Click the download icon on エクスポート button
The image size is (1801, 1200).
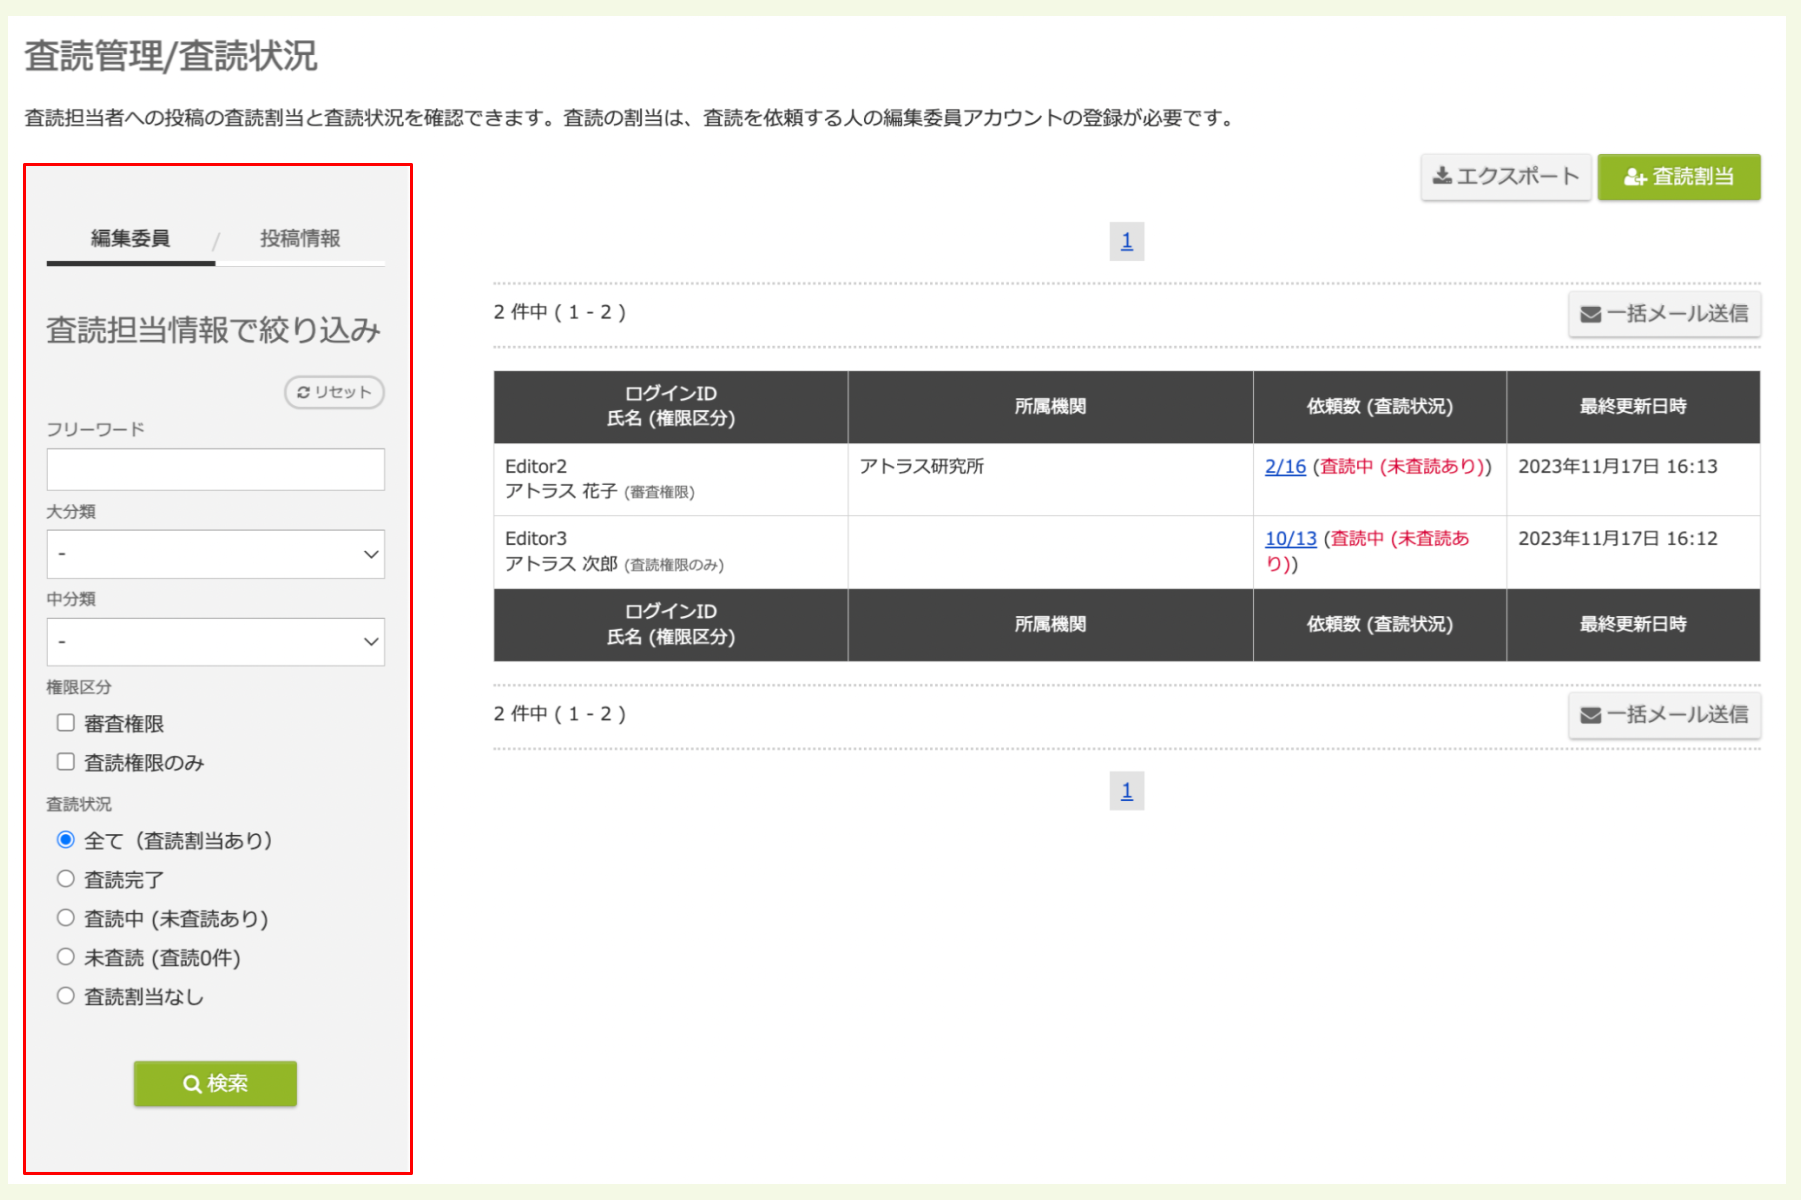pyautogui.click(x=1442, y=176)
